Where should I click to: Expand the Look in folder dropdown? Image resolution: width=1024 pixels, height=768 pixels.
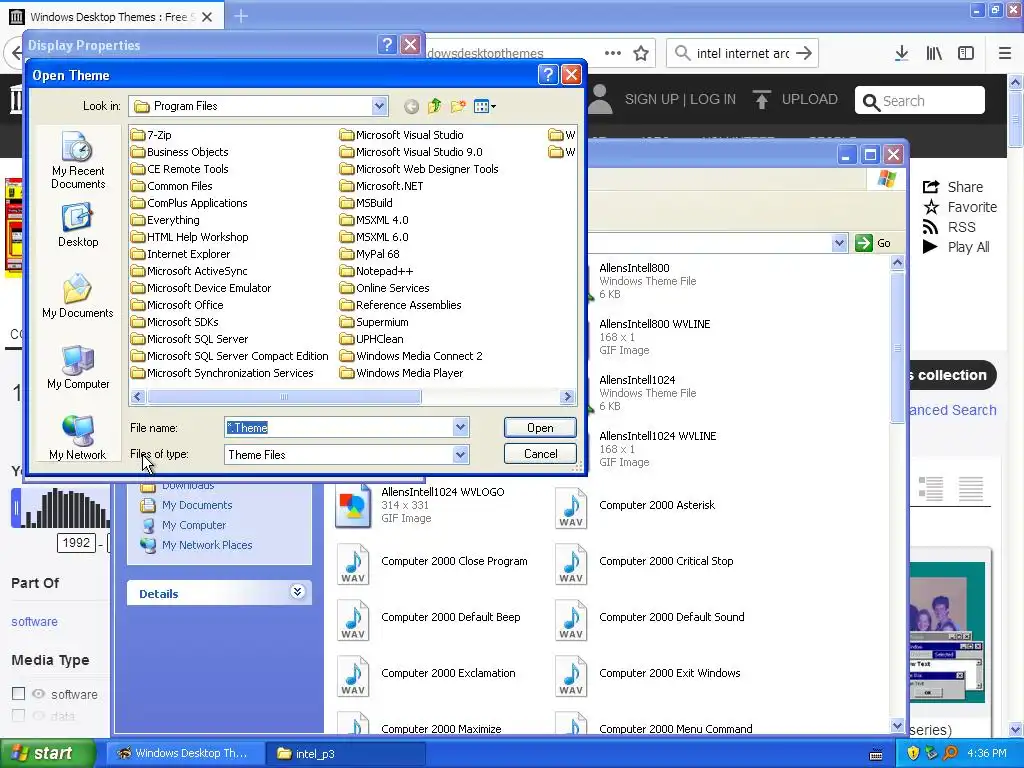tap(379, 106)
